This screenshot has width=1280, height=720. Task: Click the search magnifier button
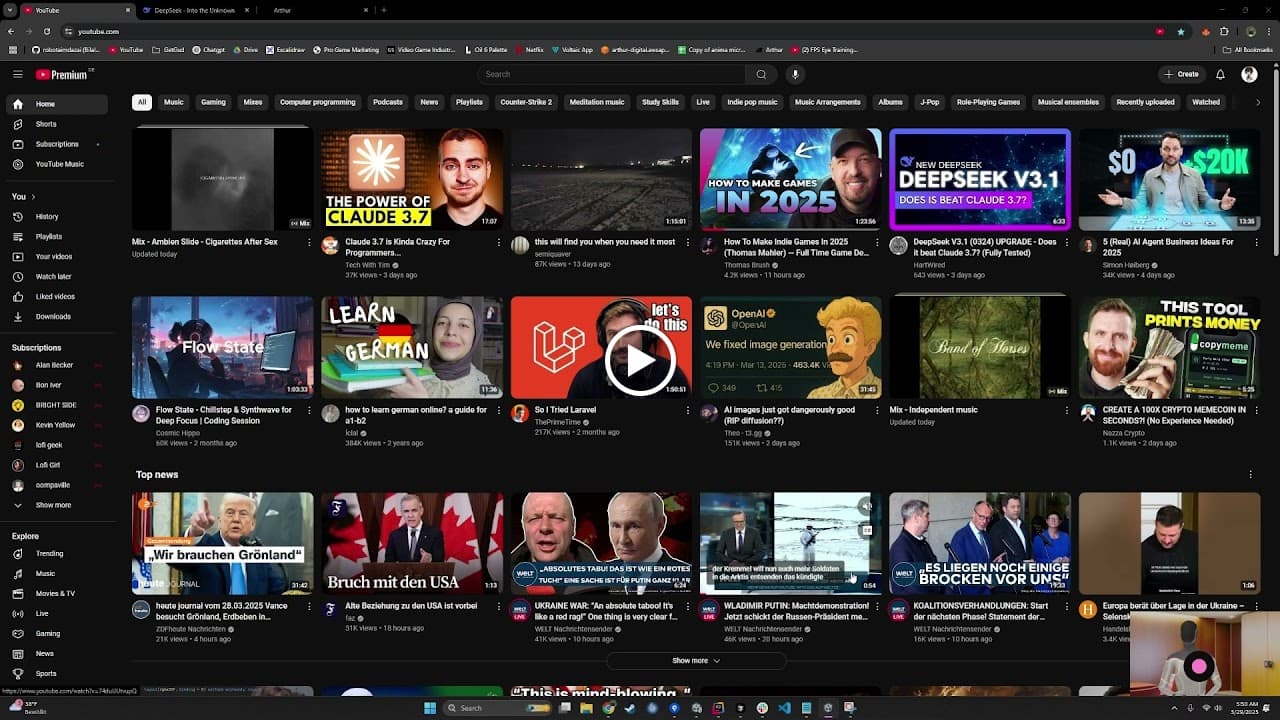click(761, 74)
